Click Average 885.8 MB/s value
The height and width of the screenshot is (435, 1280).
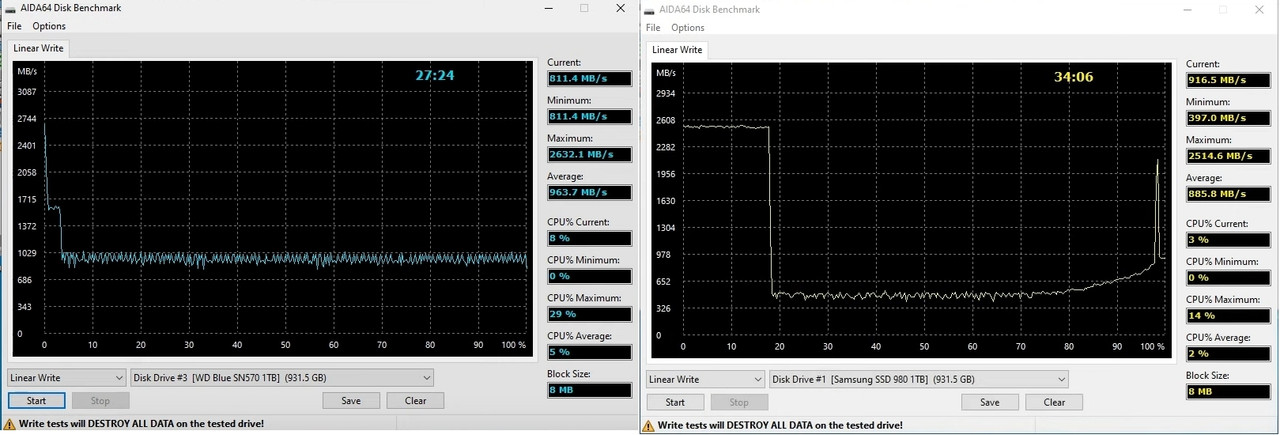coord(1229,194)
